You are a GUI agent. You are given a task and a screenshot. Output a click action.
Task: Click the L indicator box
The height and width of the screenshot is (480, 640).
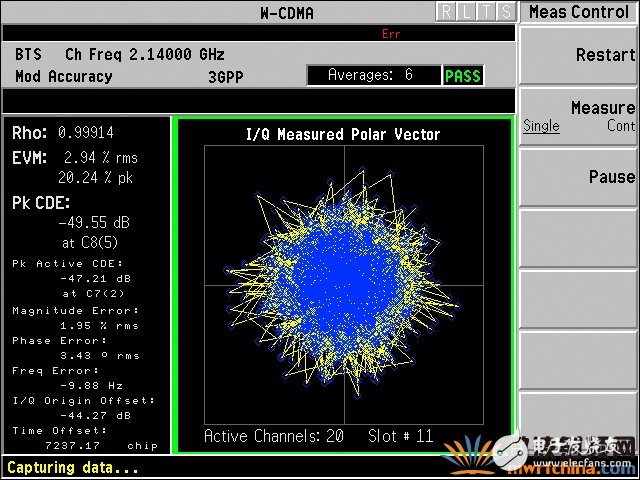(x=465, y=12)
